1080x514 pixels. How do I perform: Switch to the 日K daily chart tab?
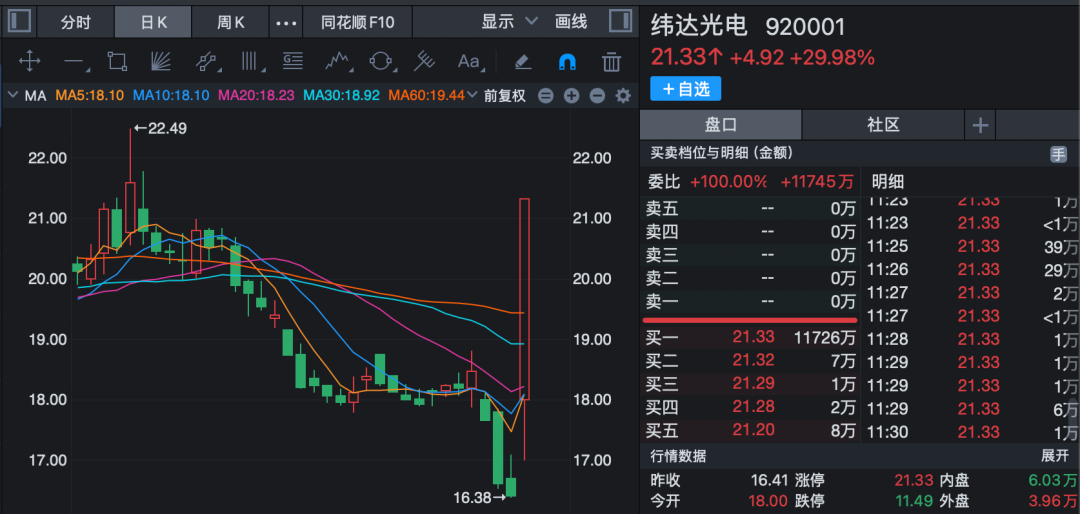(x=154, y=22)
